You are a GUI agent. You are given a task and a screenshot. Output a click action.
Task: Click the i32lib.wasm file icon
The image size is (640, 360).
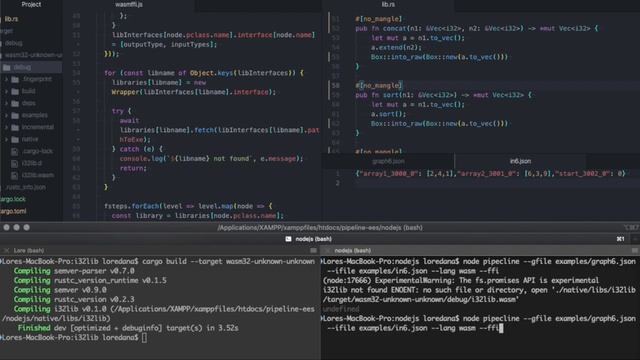point(15,176)
